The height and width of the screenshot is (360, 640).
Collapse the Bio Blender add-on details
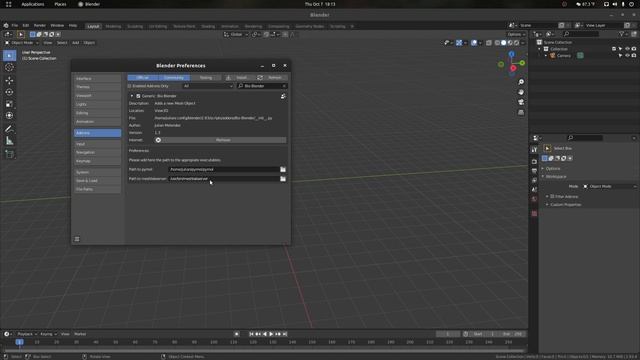tap(131, 96)
